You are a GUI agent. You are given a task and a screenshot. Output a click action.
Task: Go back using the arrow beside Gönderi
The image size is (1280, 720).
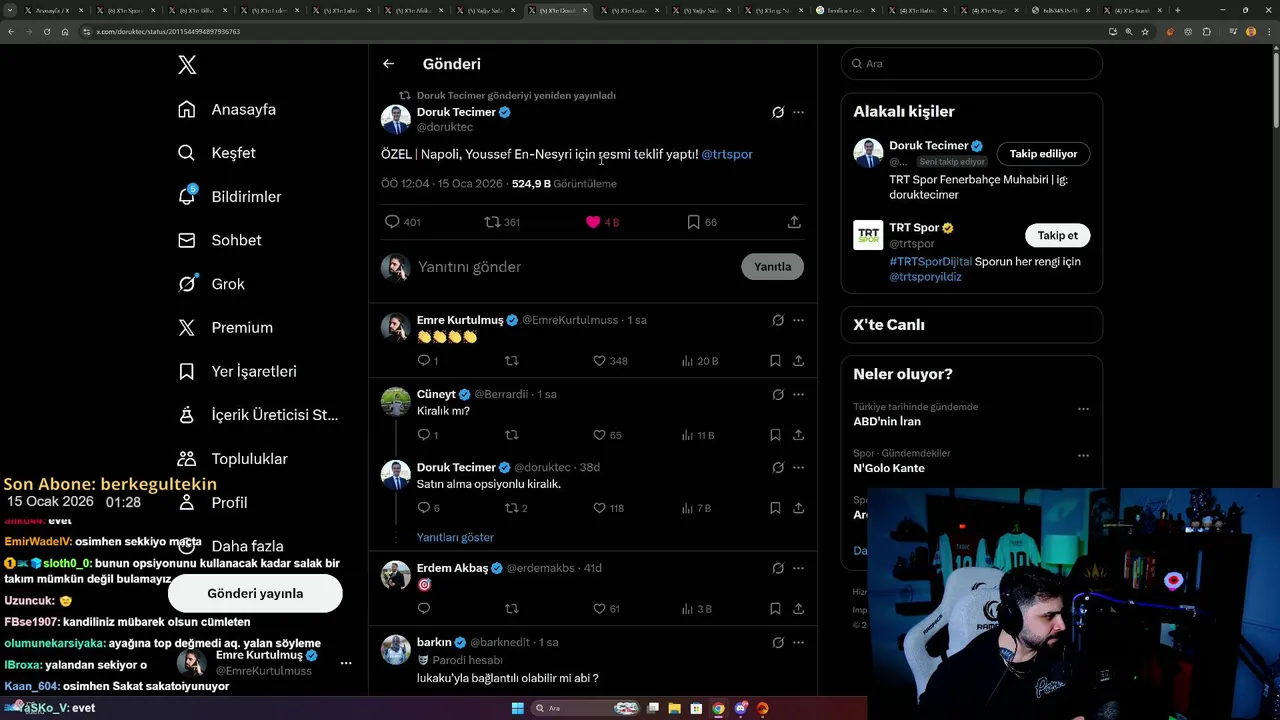tap(388, 64)
